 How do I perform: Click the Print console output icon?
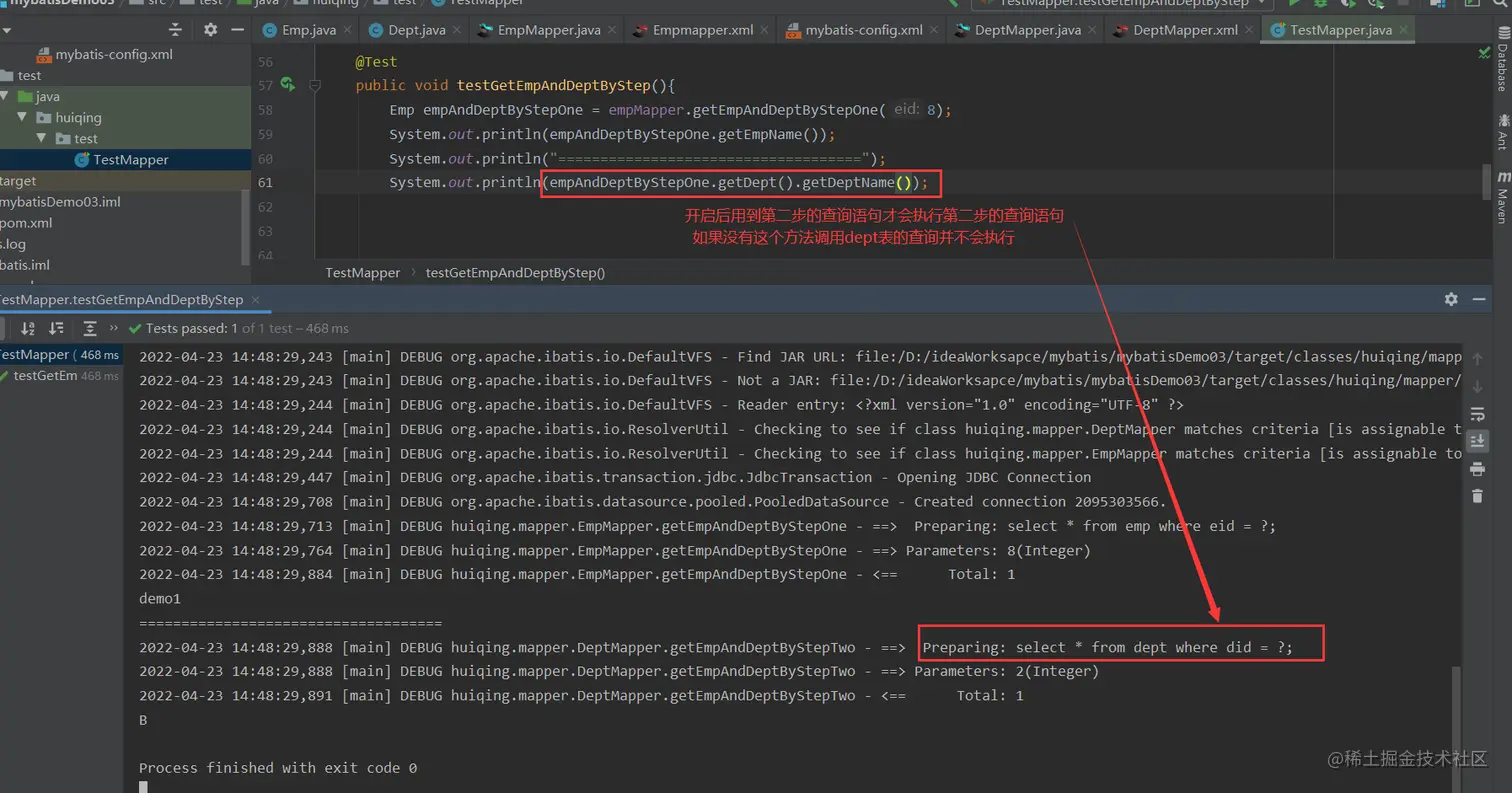(x=1478, y=469)
